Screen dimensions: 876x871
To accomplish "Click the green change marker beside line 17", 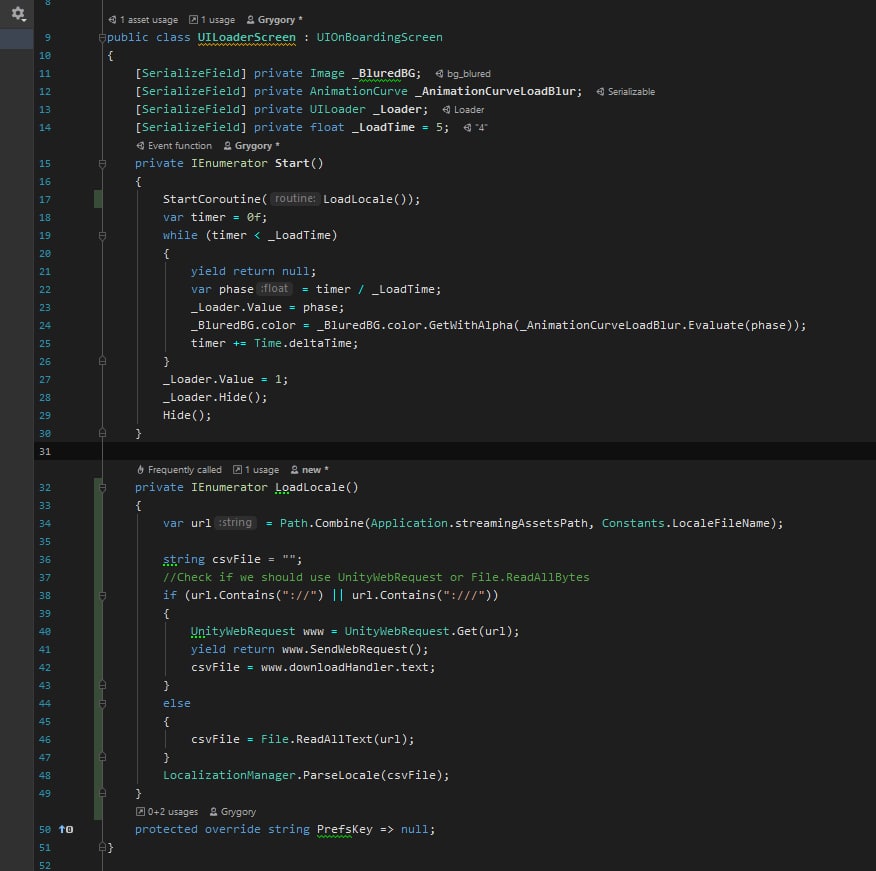I will pyautogui.click(x=98, y=199).
